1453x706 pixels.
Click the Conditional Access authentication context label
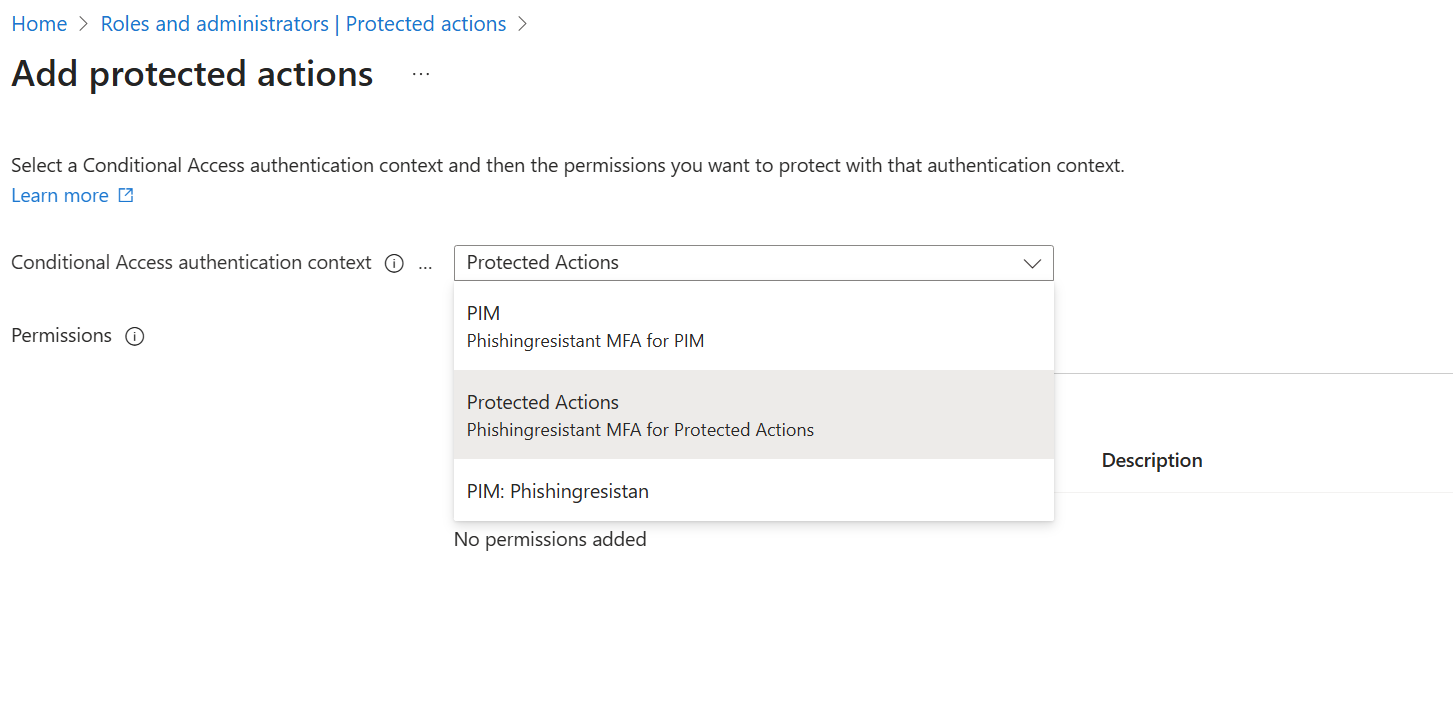tap(191, 263)
